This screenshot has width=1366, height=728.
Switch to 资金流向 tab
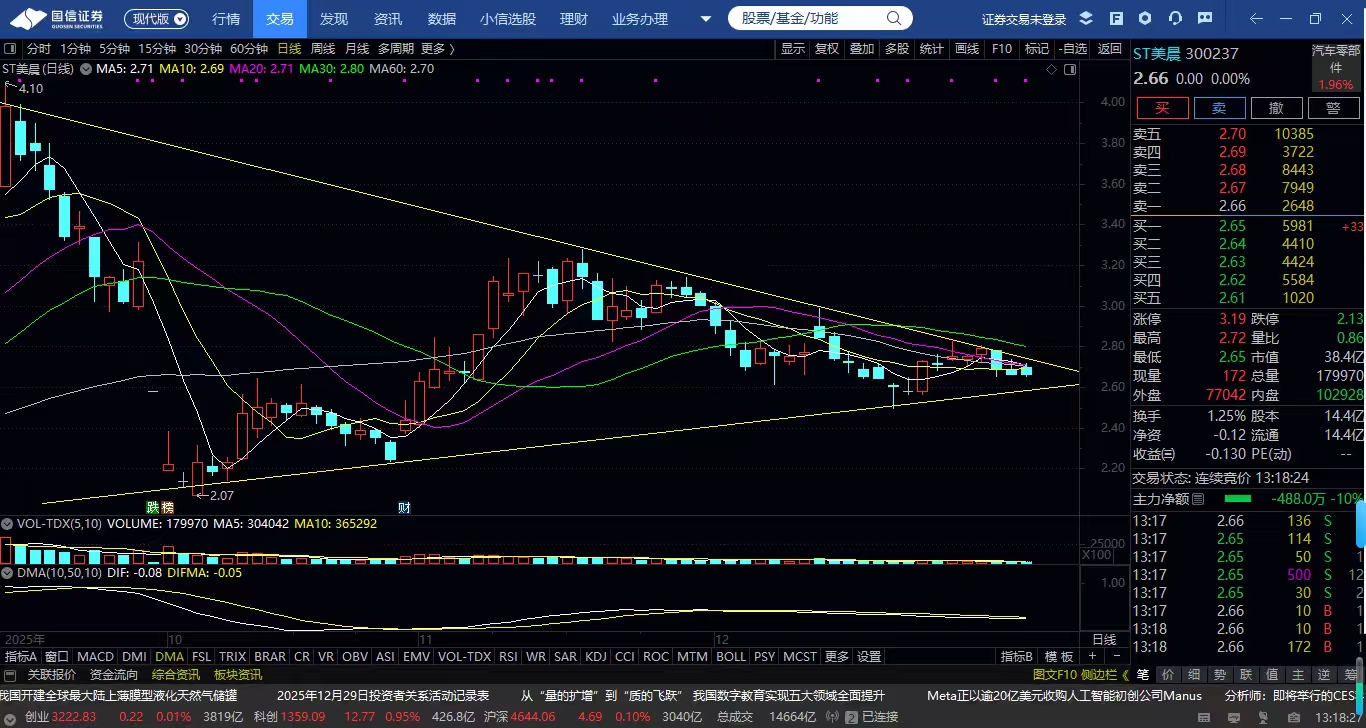[x=114, y=675]
